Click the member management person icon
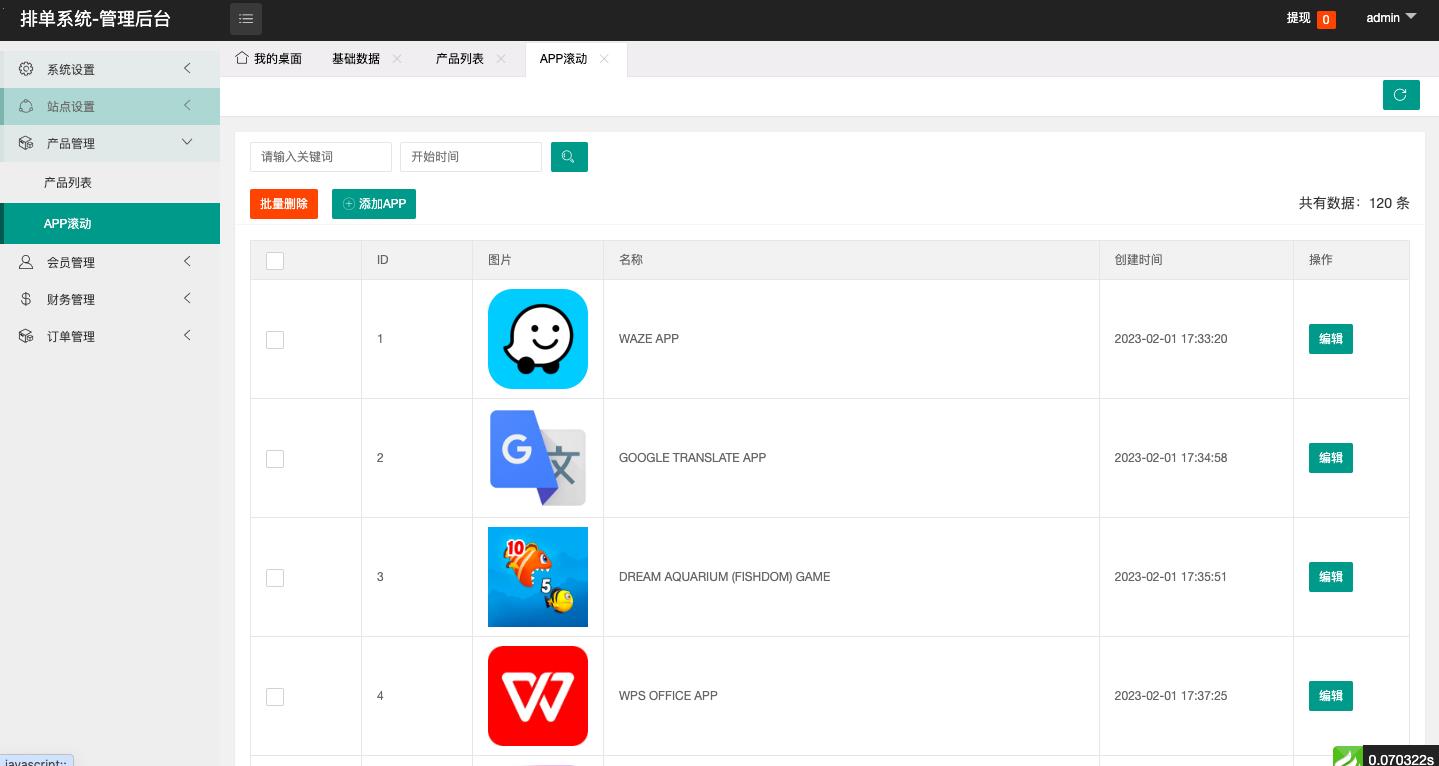Viewport: 1439px width, 766px height. tap(26, 262)
